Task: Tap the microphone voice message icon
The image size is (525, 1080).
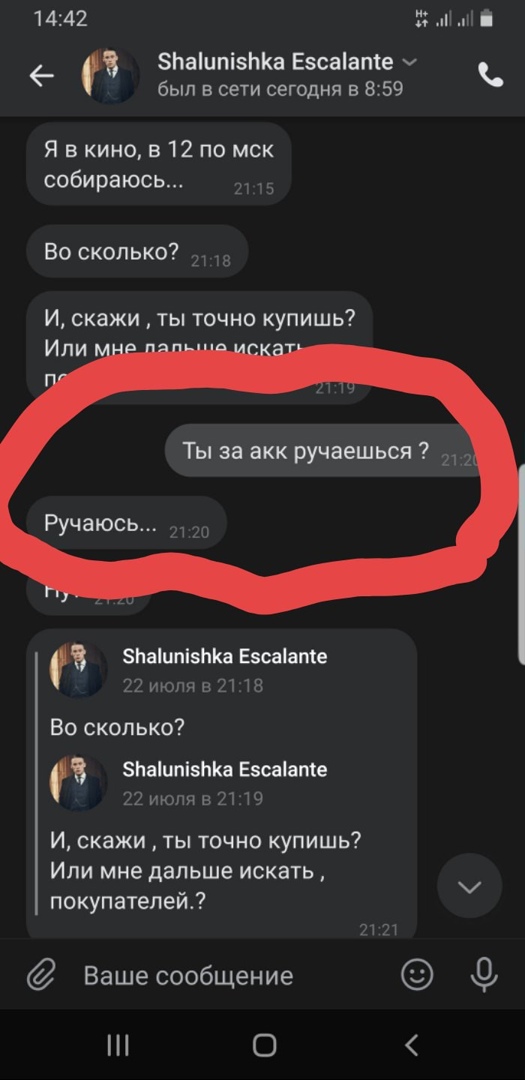Action: pos(484,975)
